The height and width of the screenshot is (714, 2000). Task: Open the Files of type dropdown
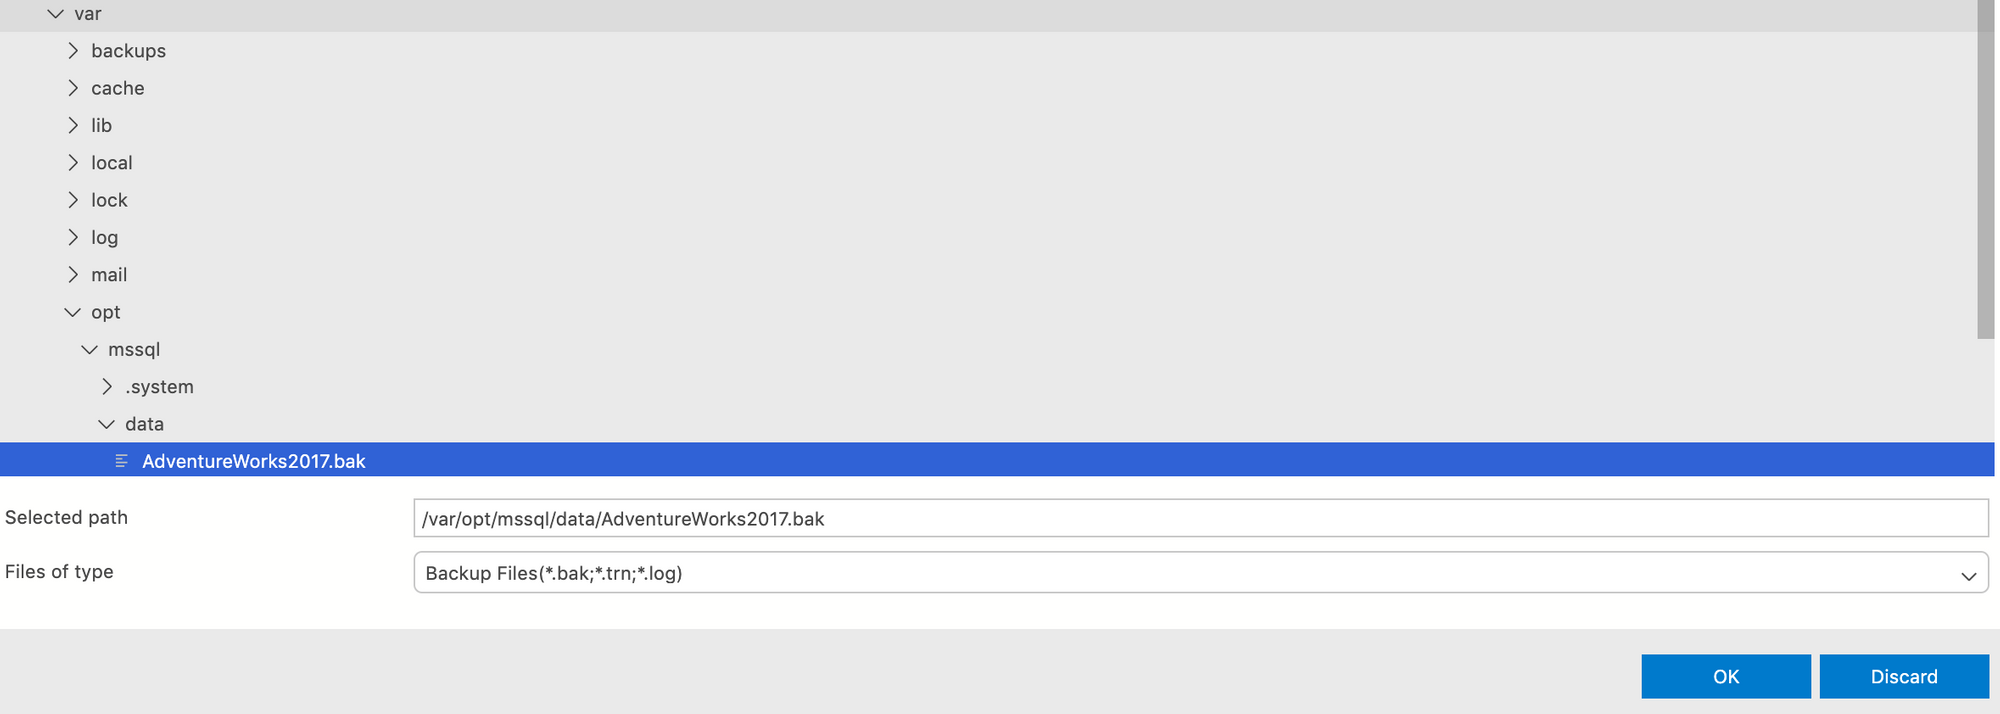point(1201,573)
